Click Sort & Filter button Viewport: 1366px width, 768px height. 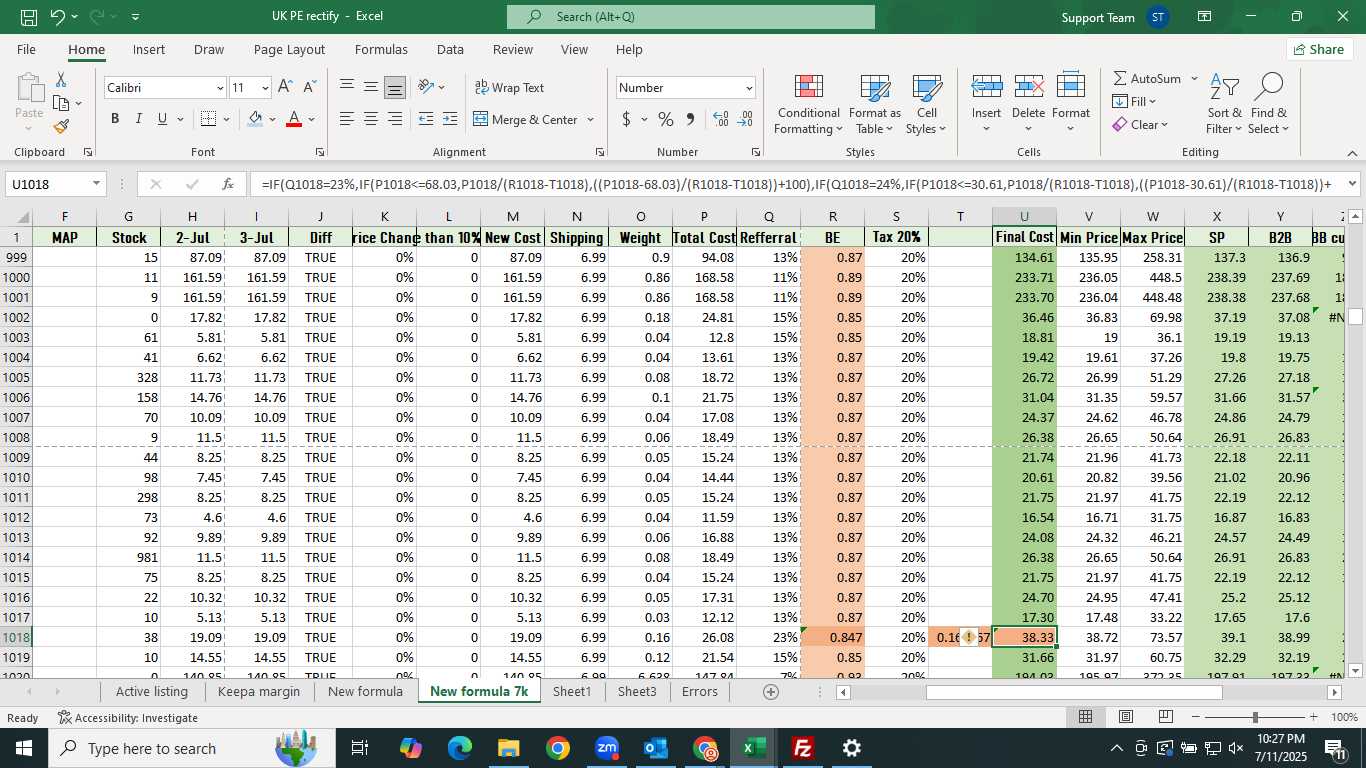[x=1224, y=104]
